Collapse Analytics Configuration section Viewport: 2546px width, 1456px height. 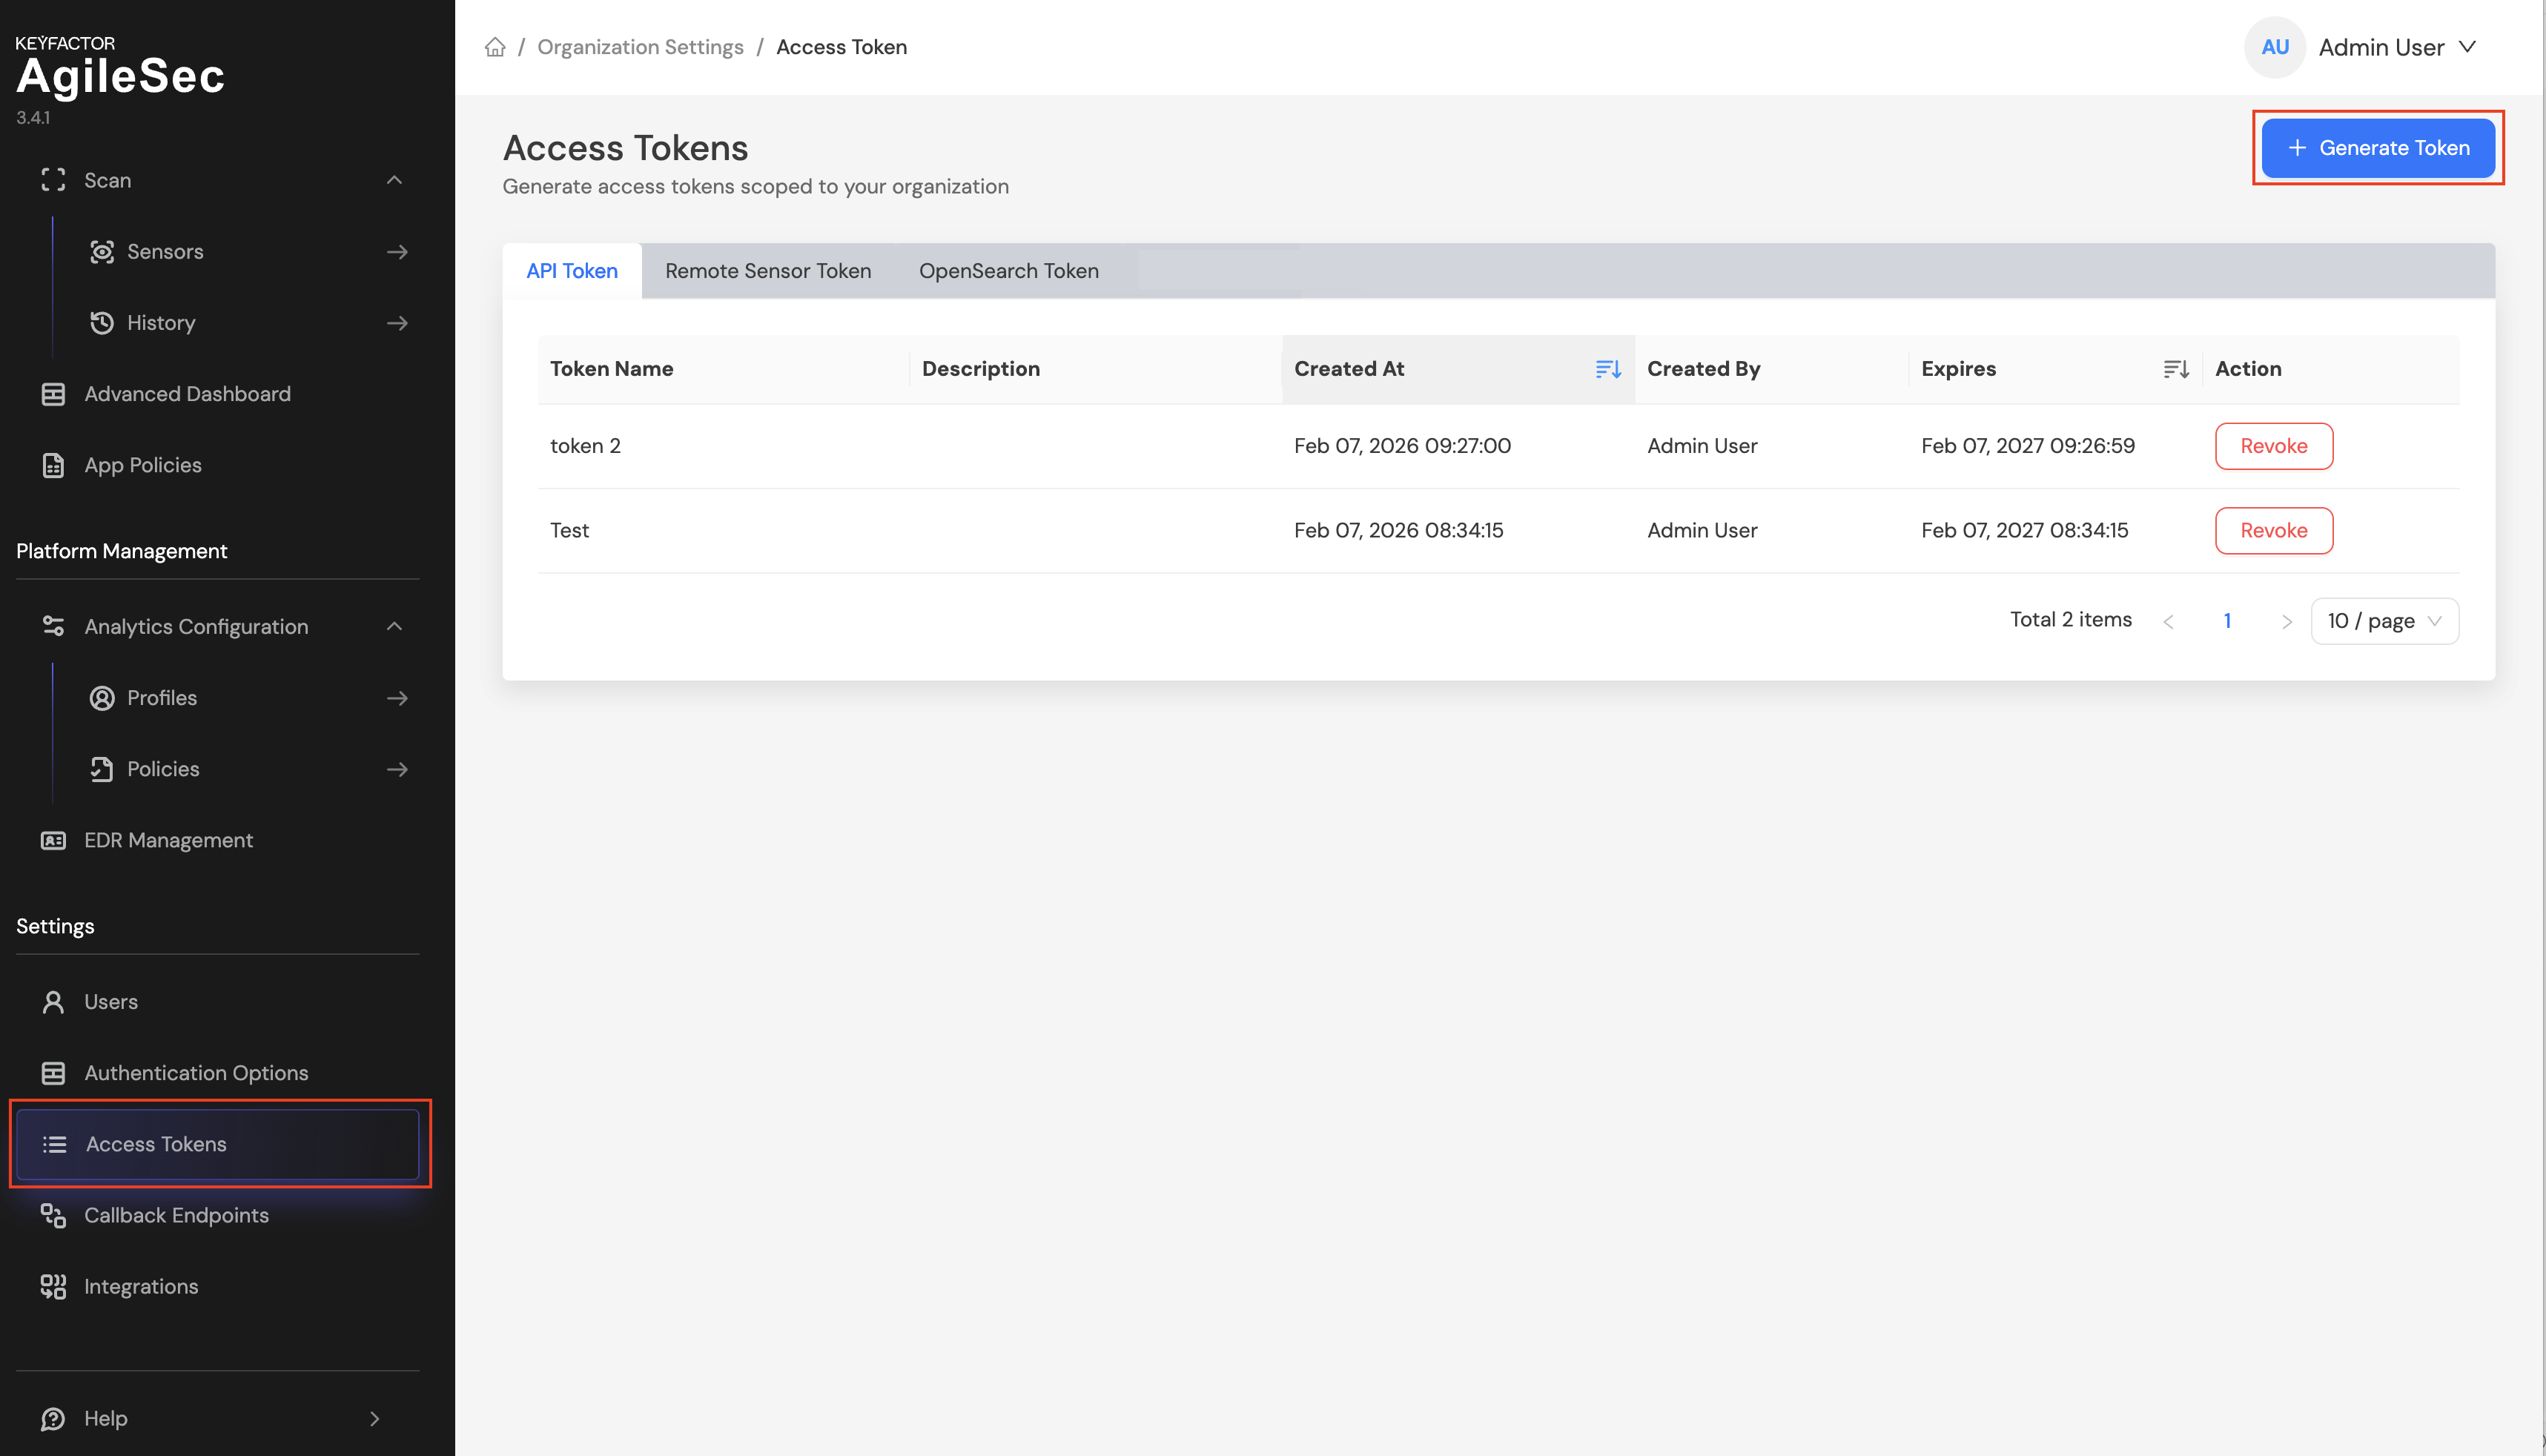(394, 626)
